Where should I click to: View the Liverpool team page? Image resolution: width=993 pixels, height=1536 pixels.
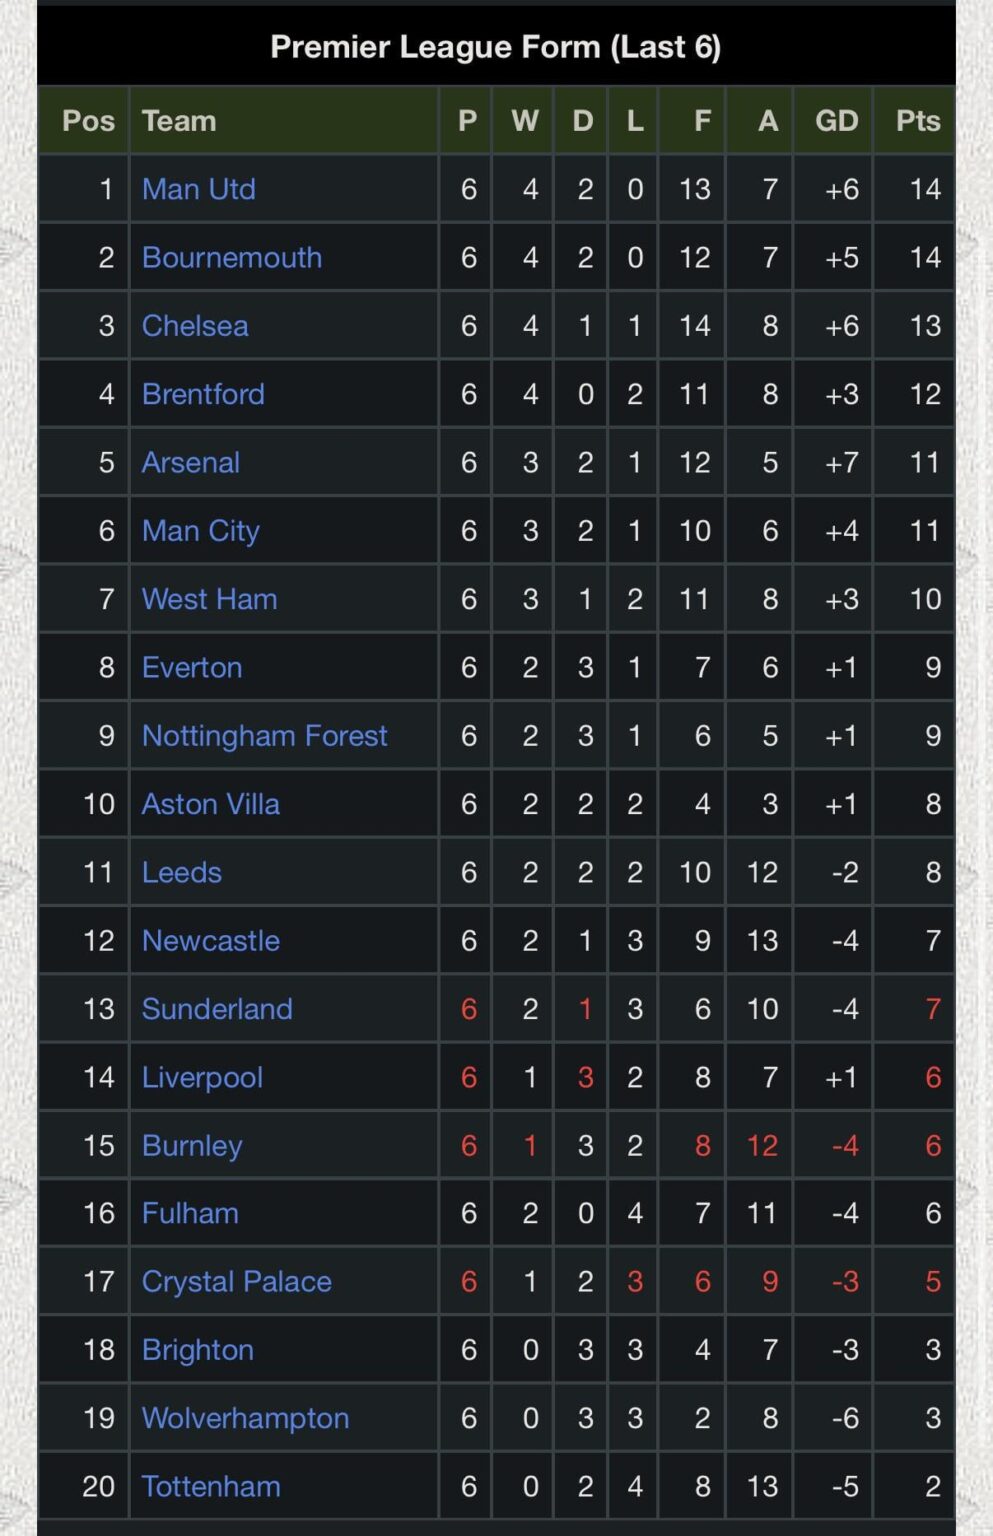(x=202, y=1077)
